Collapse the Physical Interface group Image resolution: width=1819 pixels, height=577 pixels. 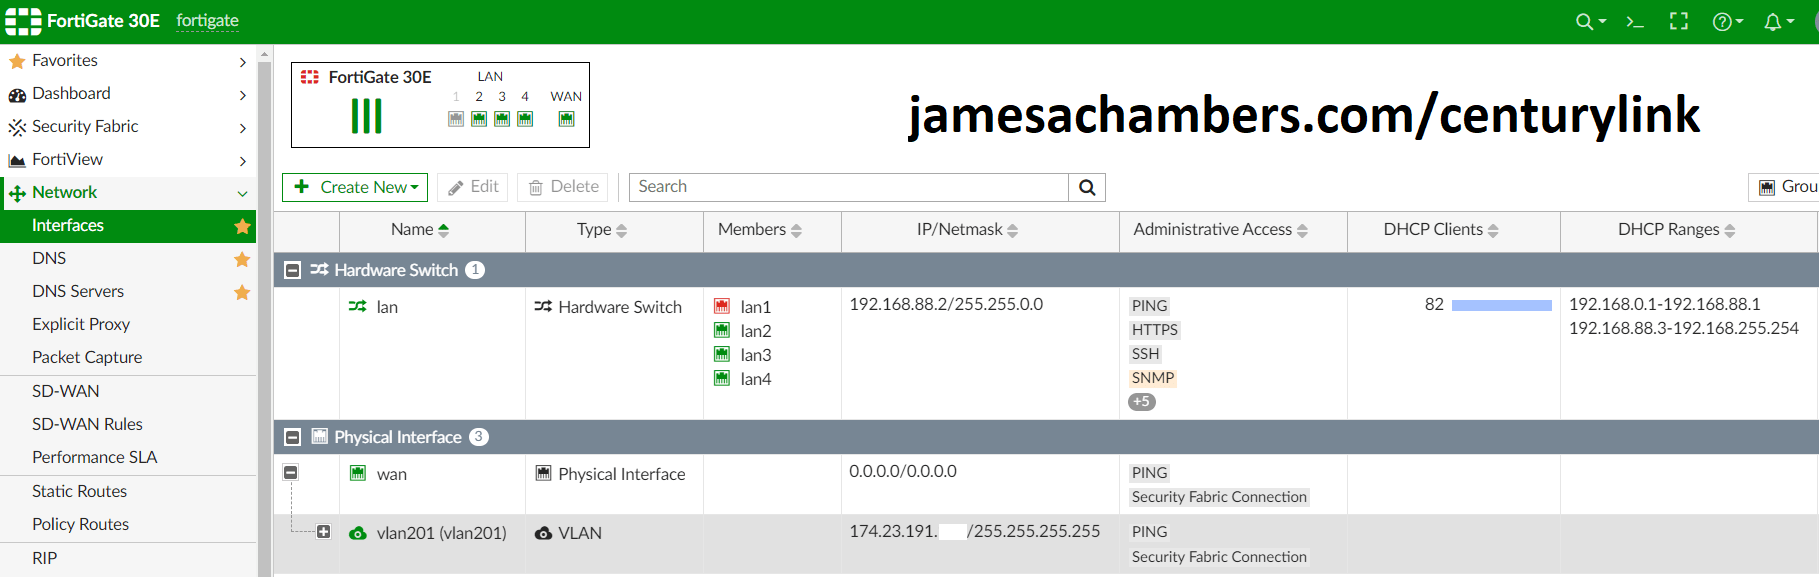(x=293, y=437)
